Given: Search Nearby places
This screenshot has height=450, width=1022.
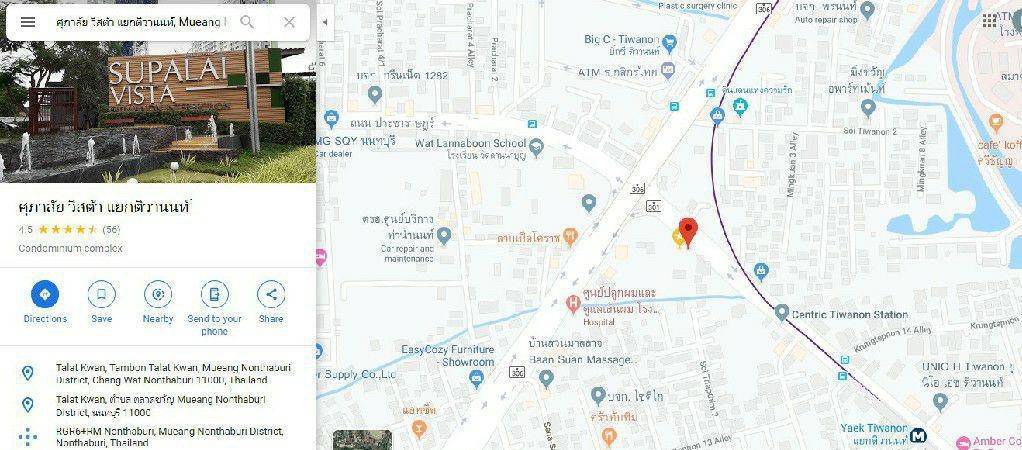Looking at the screenshot, I should 158,302.
